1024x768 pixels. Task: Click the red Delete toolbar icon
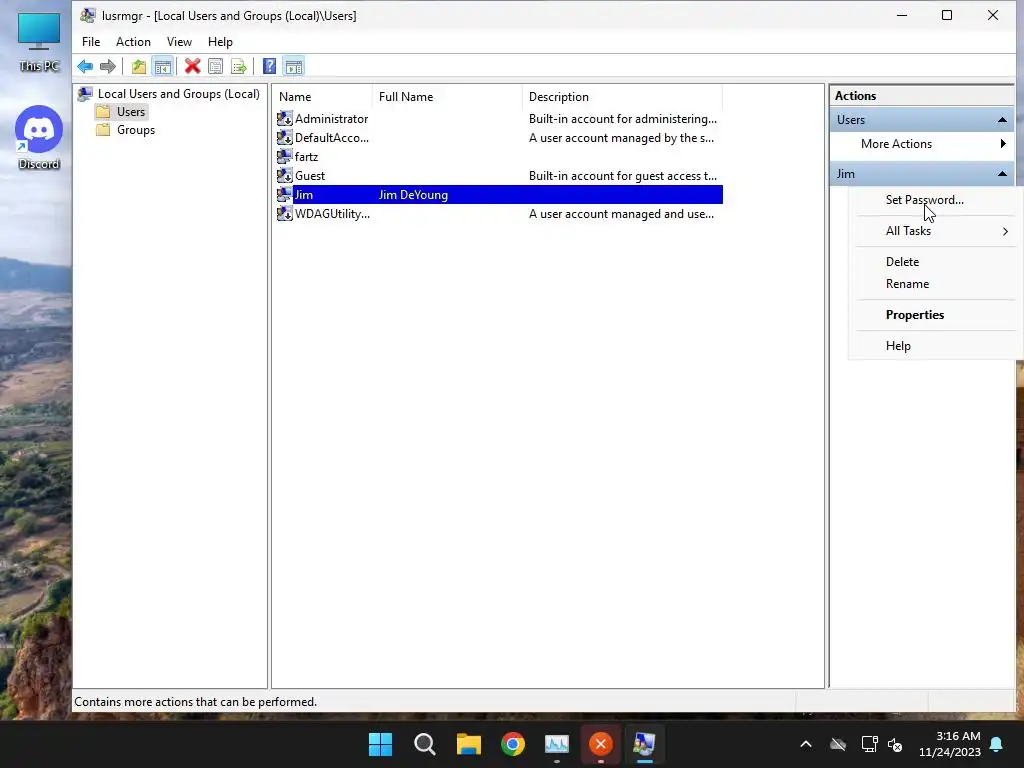(192, 66)
